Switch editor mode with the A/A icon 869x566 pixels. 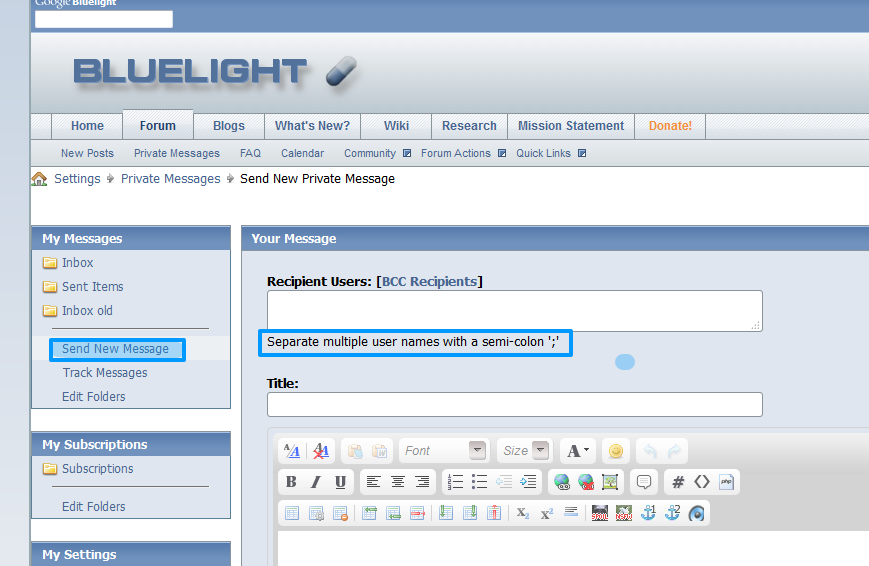click(292, 451)
